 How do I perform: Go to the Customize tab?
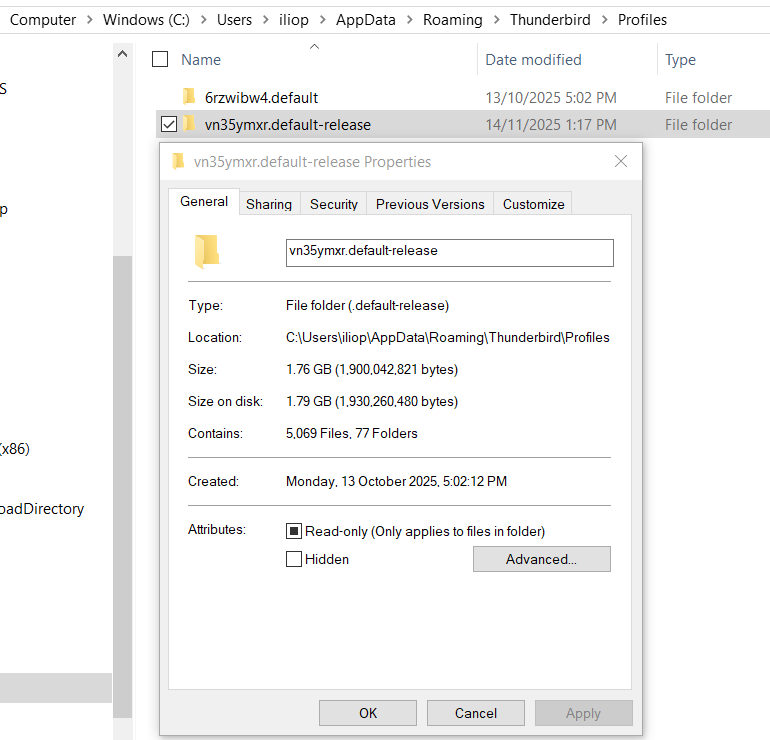(533, 204)
